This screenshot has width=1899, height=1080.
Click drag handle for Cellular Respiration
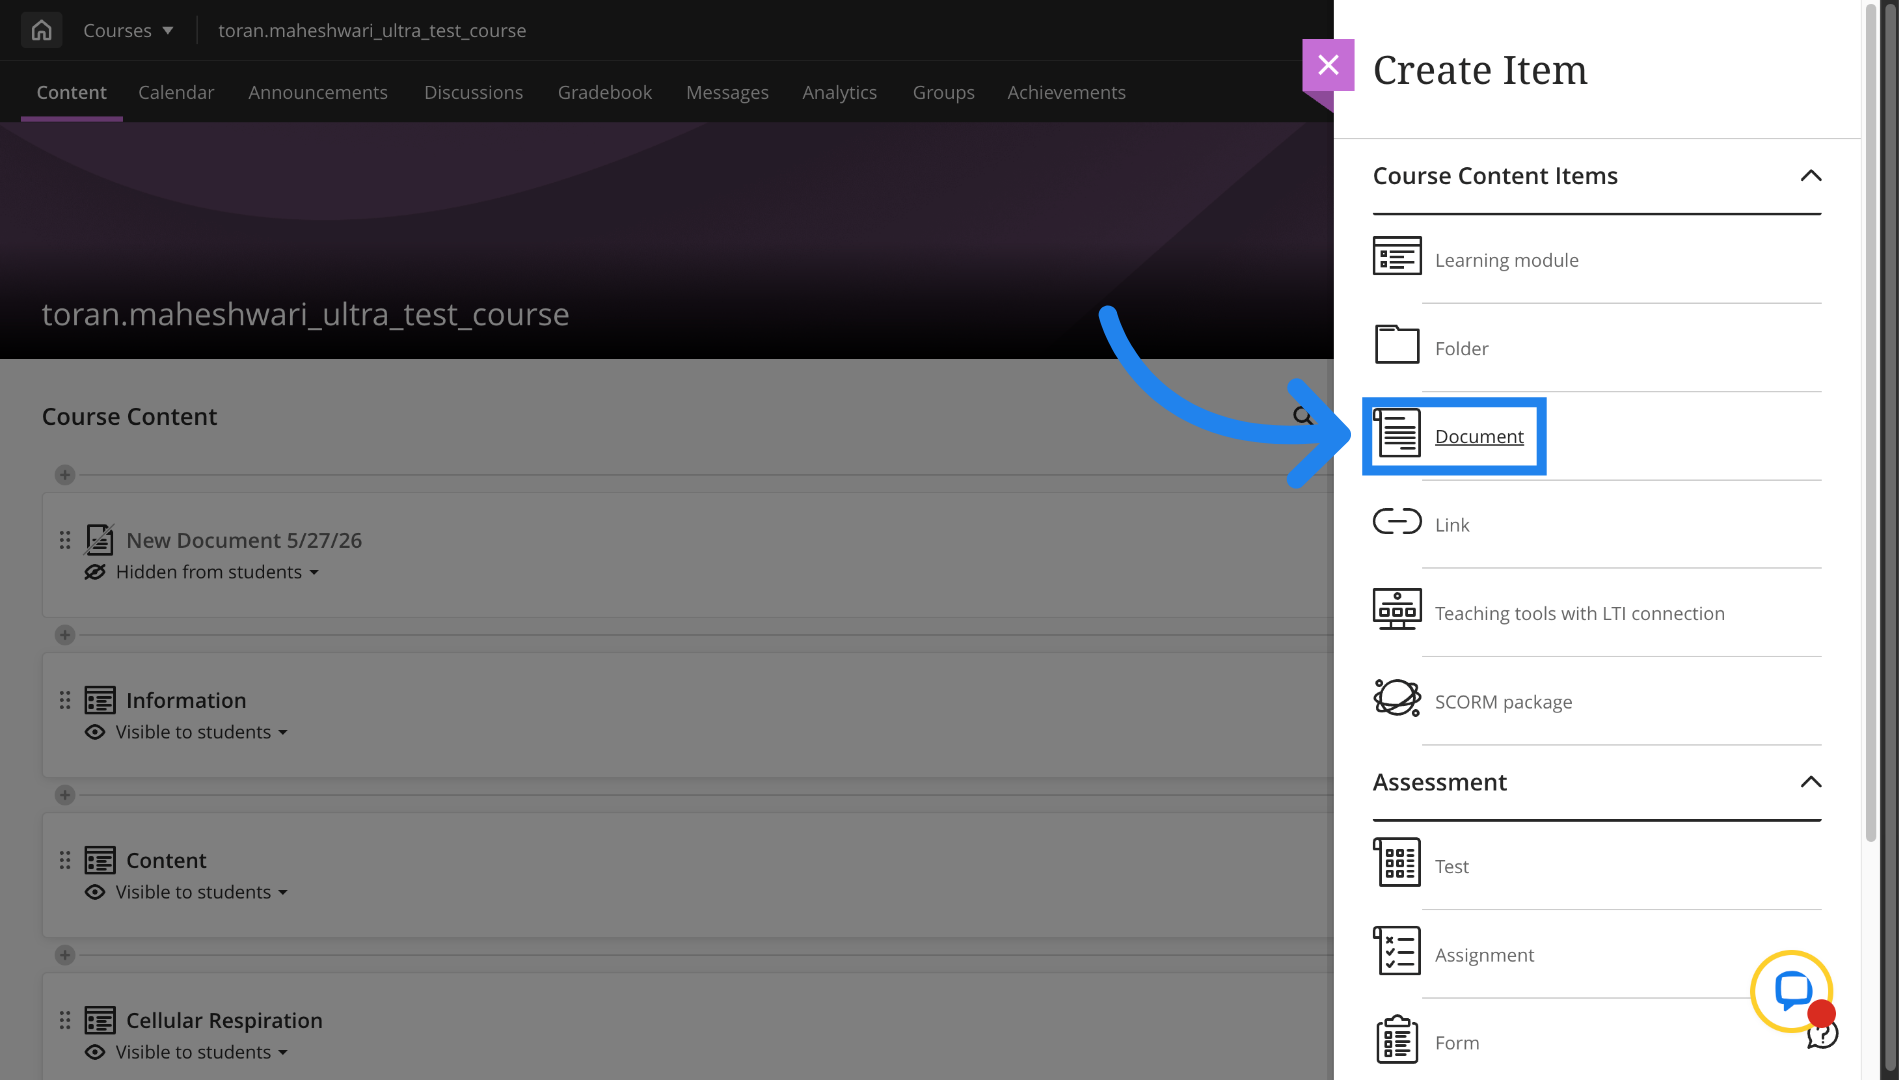coord(65,1020)
